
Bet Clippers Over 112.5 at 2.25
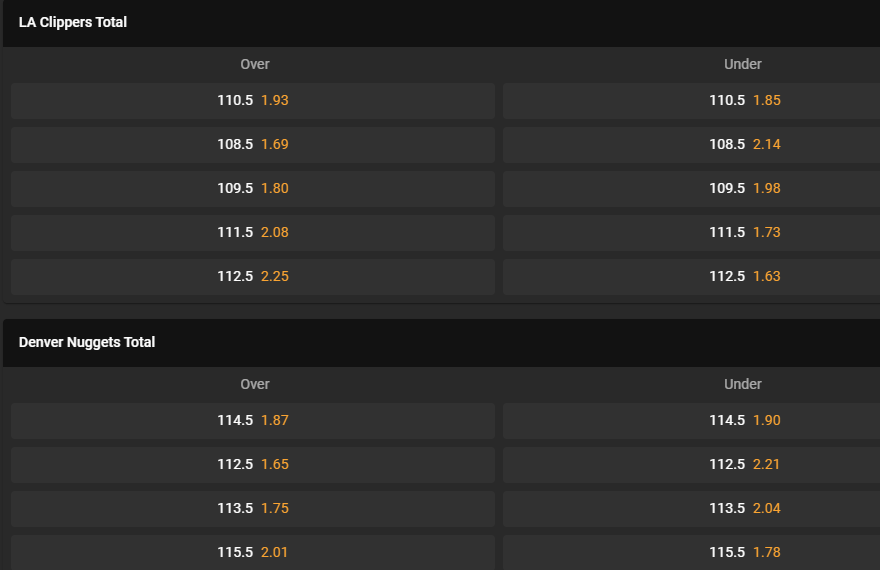(x=253, y=277)
